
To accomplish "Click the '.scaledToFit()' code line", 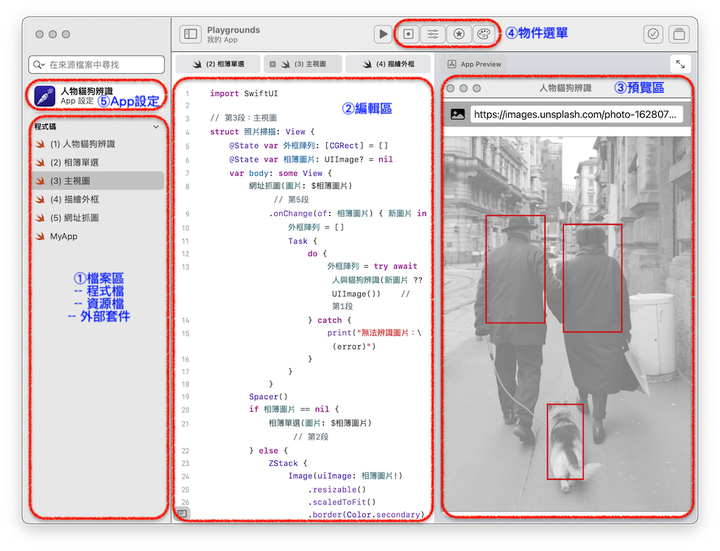I will [x=342, y=502].
